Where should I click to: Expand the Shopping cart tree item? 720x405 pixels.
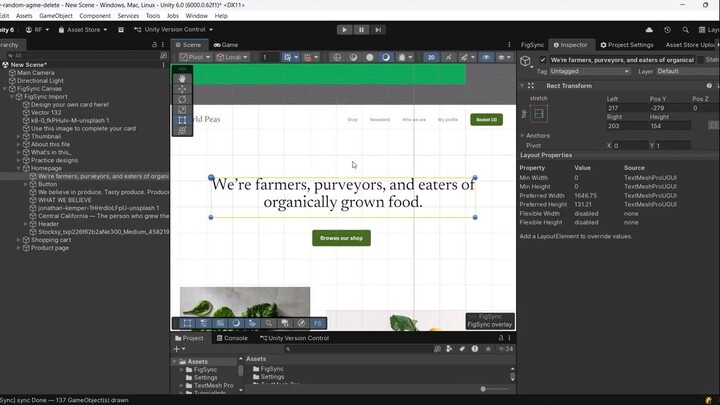pyautogui.click(x=18, y=240)
